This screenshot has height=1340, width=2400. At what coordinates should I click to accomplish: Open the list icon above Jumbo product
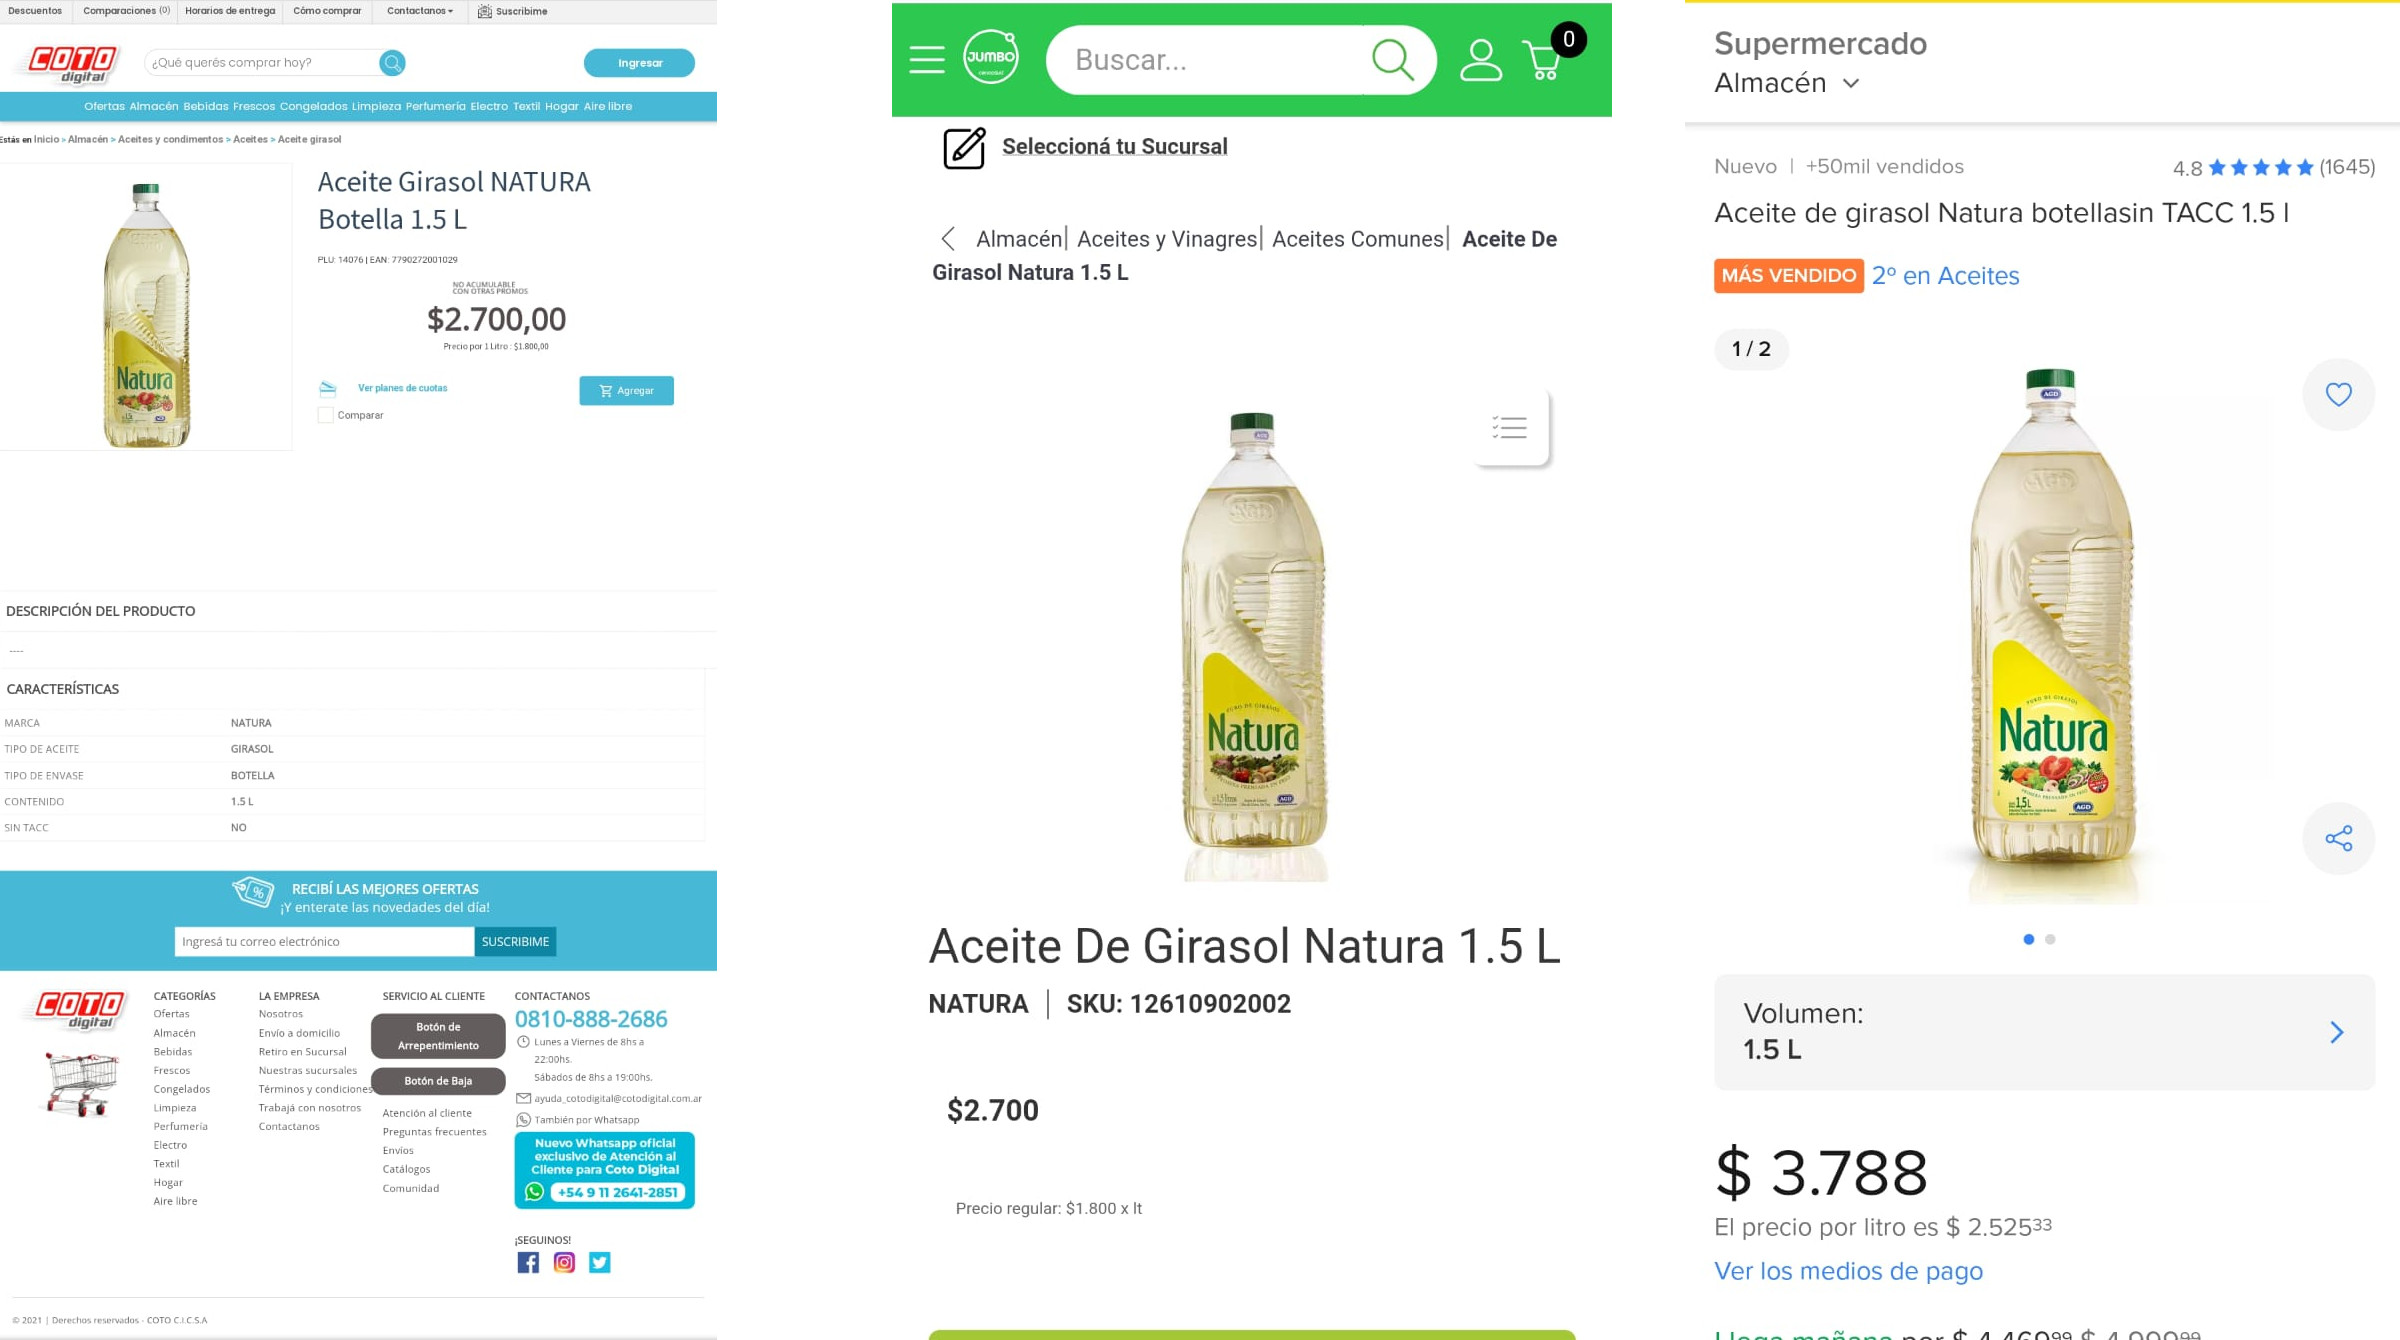click(x=1510, y=428)
